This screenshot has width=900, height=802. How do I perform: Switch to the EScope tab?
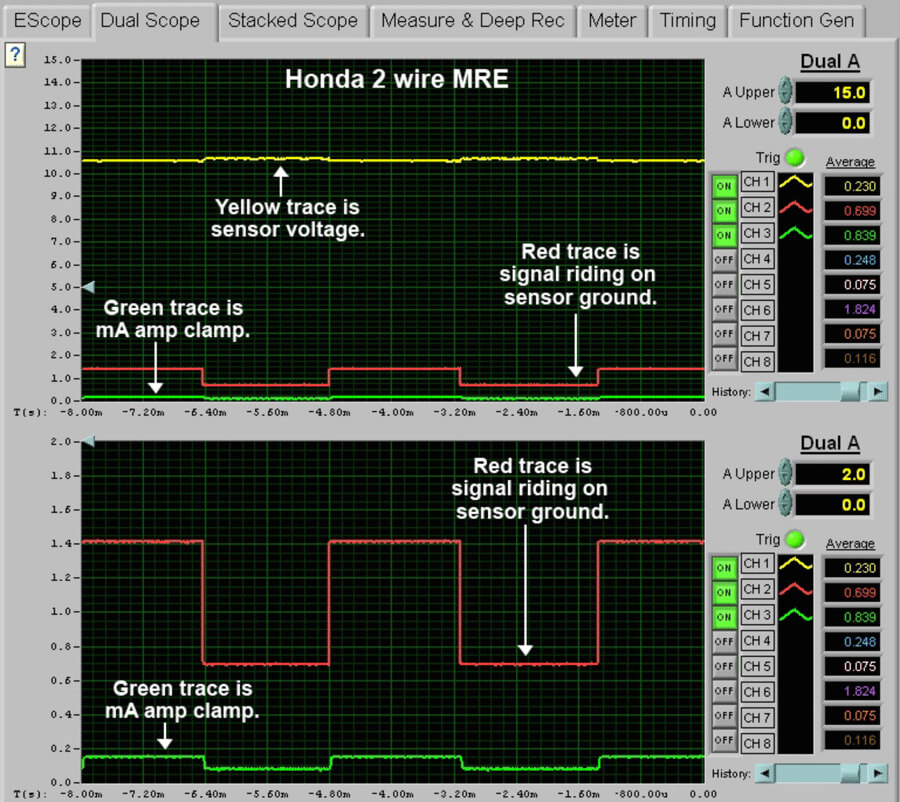(x=47, y=21)
